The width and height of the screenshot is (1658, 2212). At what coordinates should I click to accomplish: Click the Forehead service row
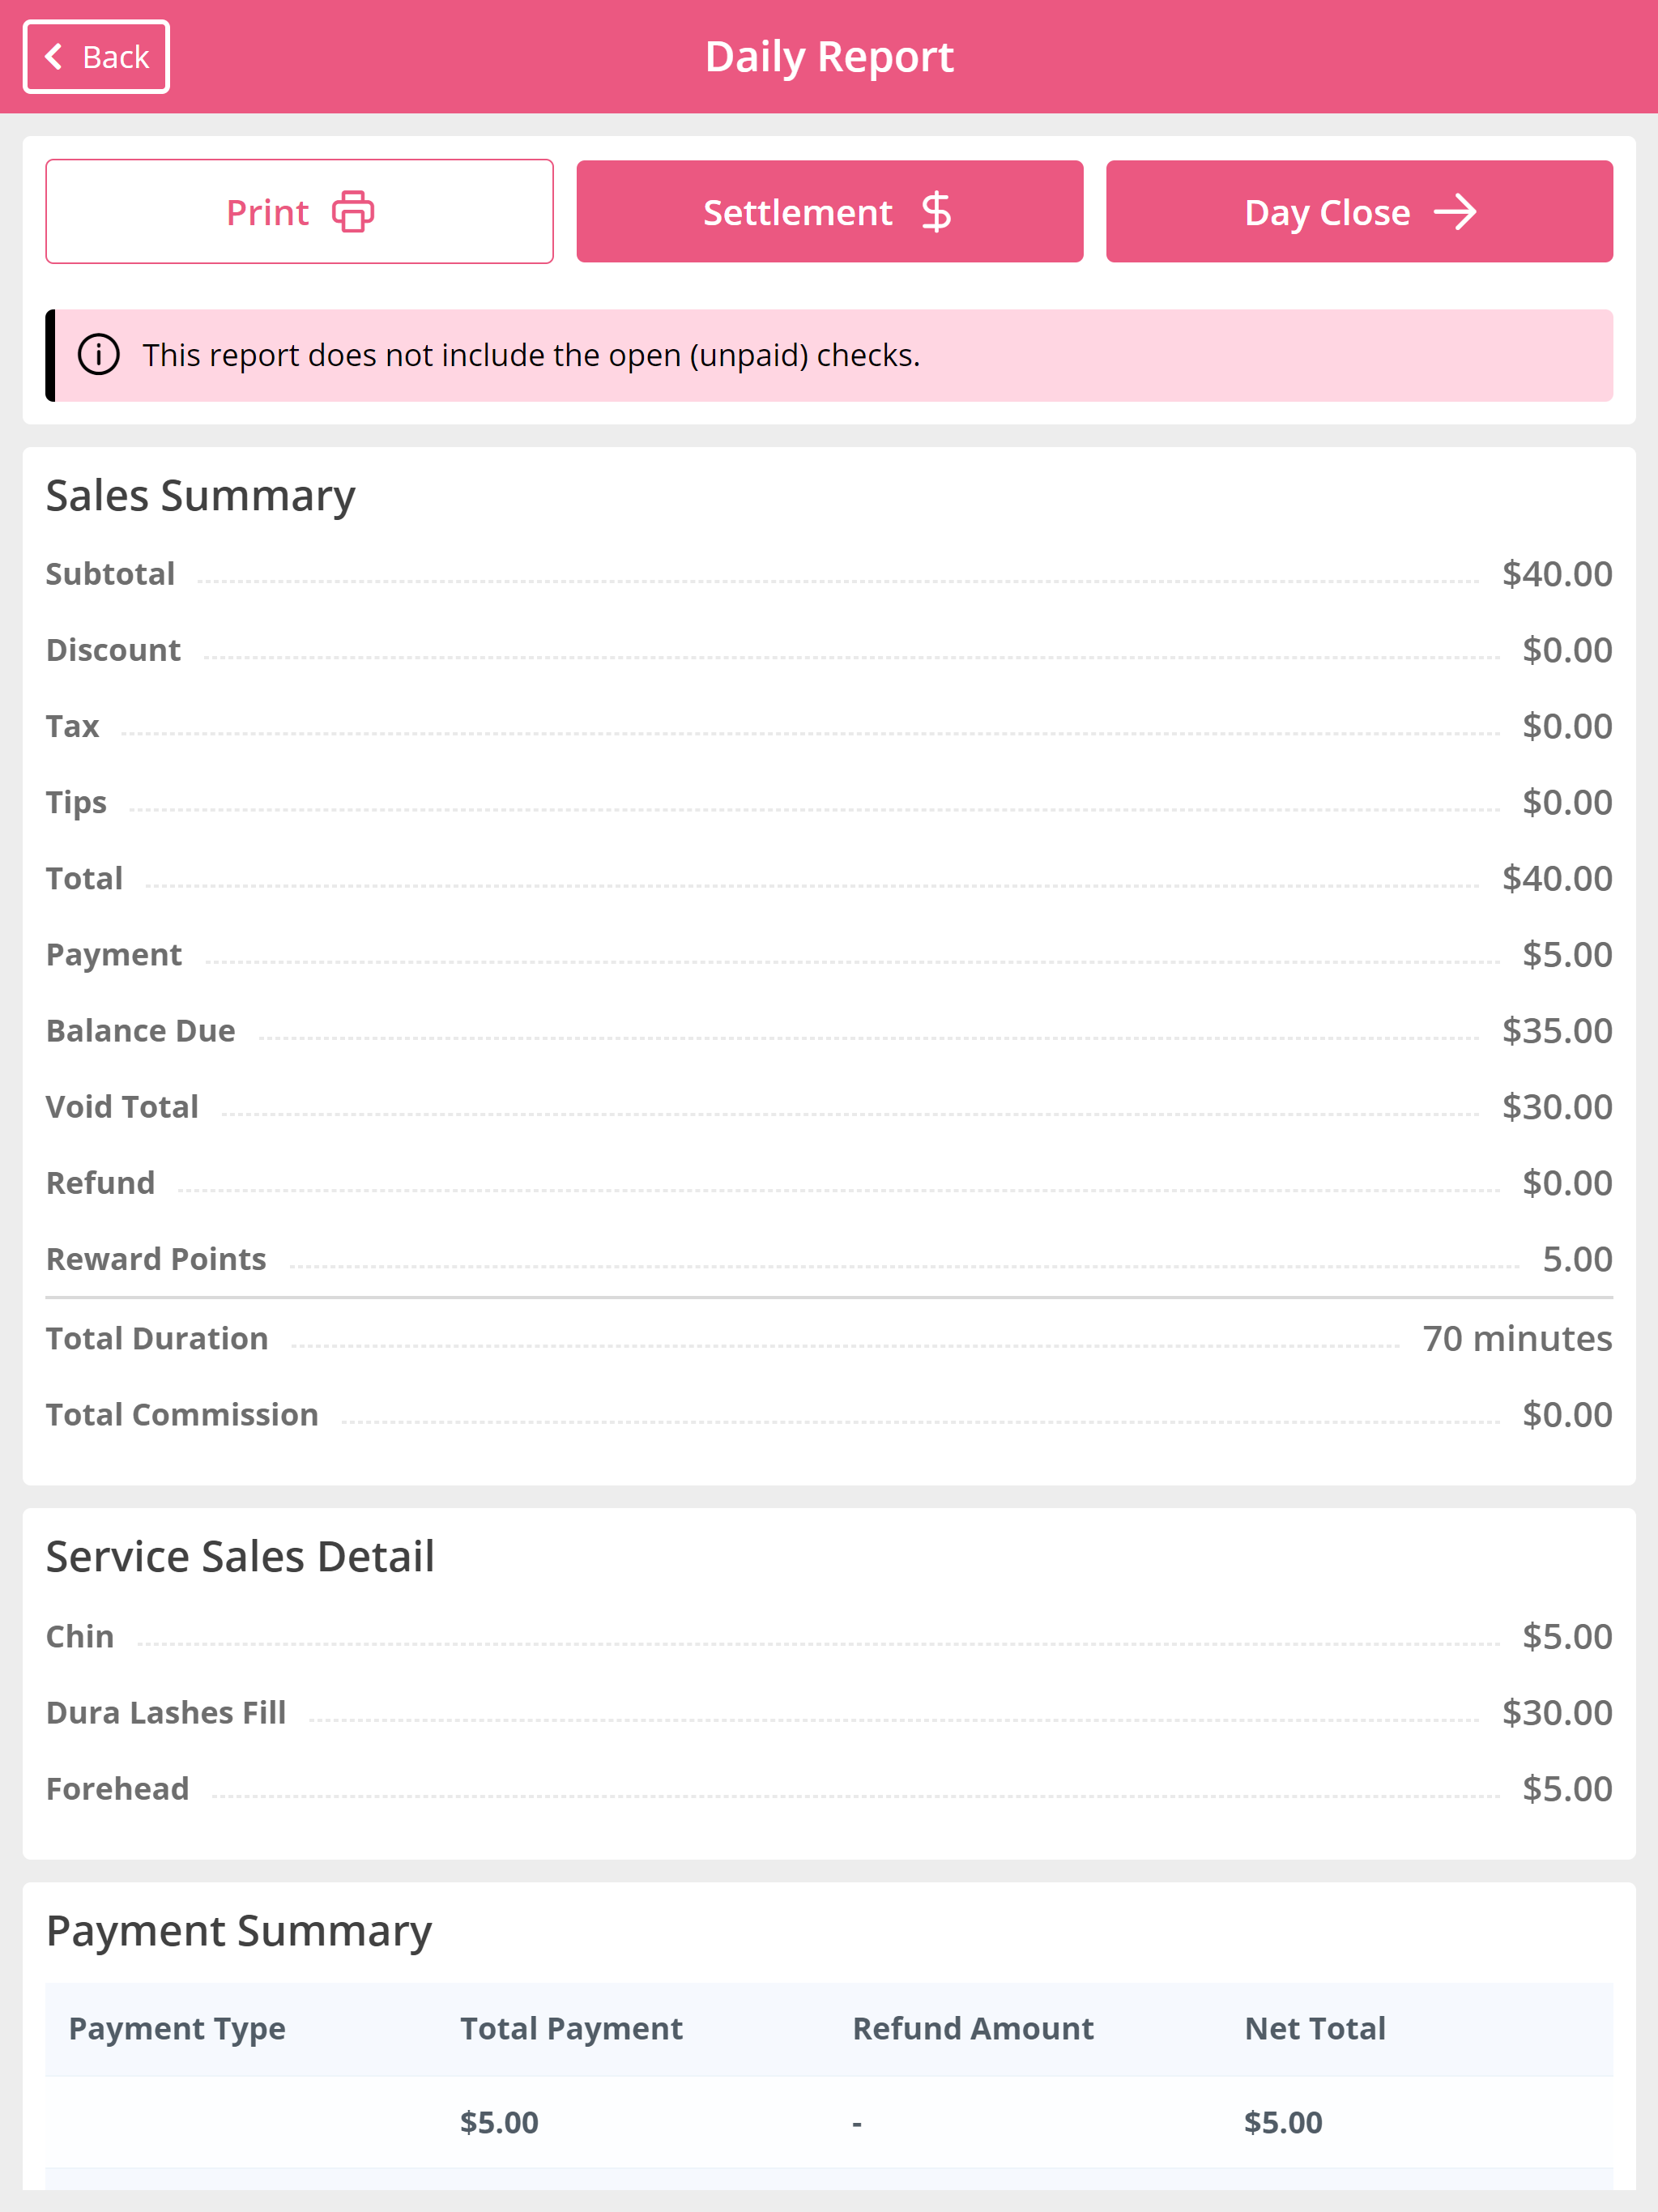tap(829, 1789)
